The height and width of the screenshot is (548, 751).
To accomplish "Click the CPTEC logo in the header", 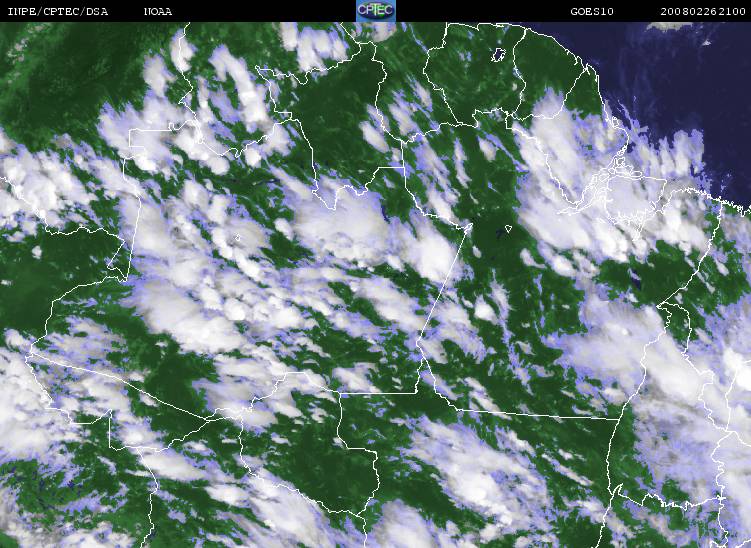I will pyautogui.click(x=376, y=11).
